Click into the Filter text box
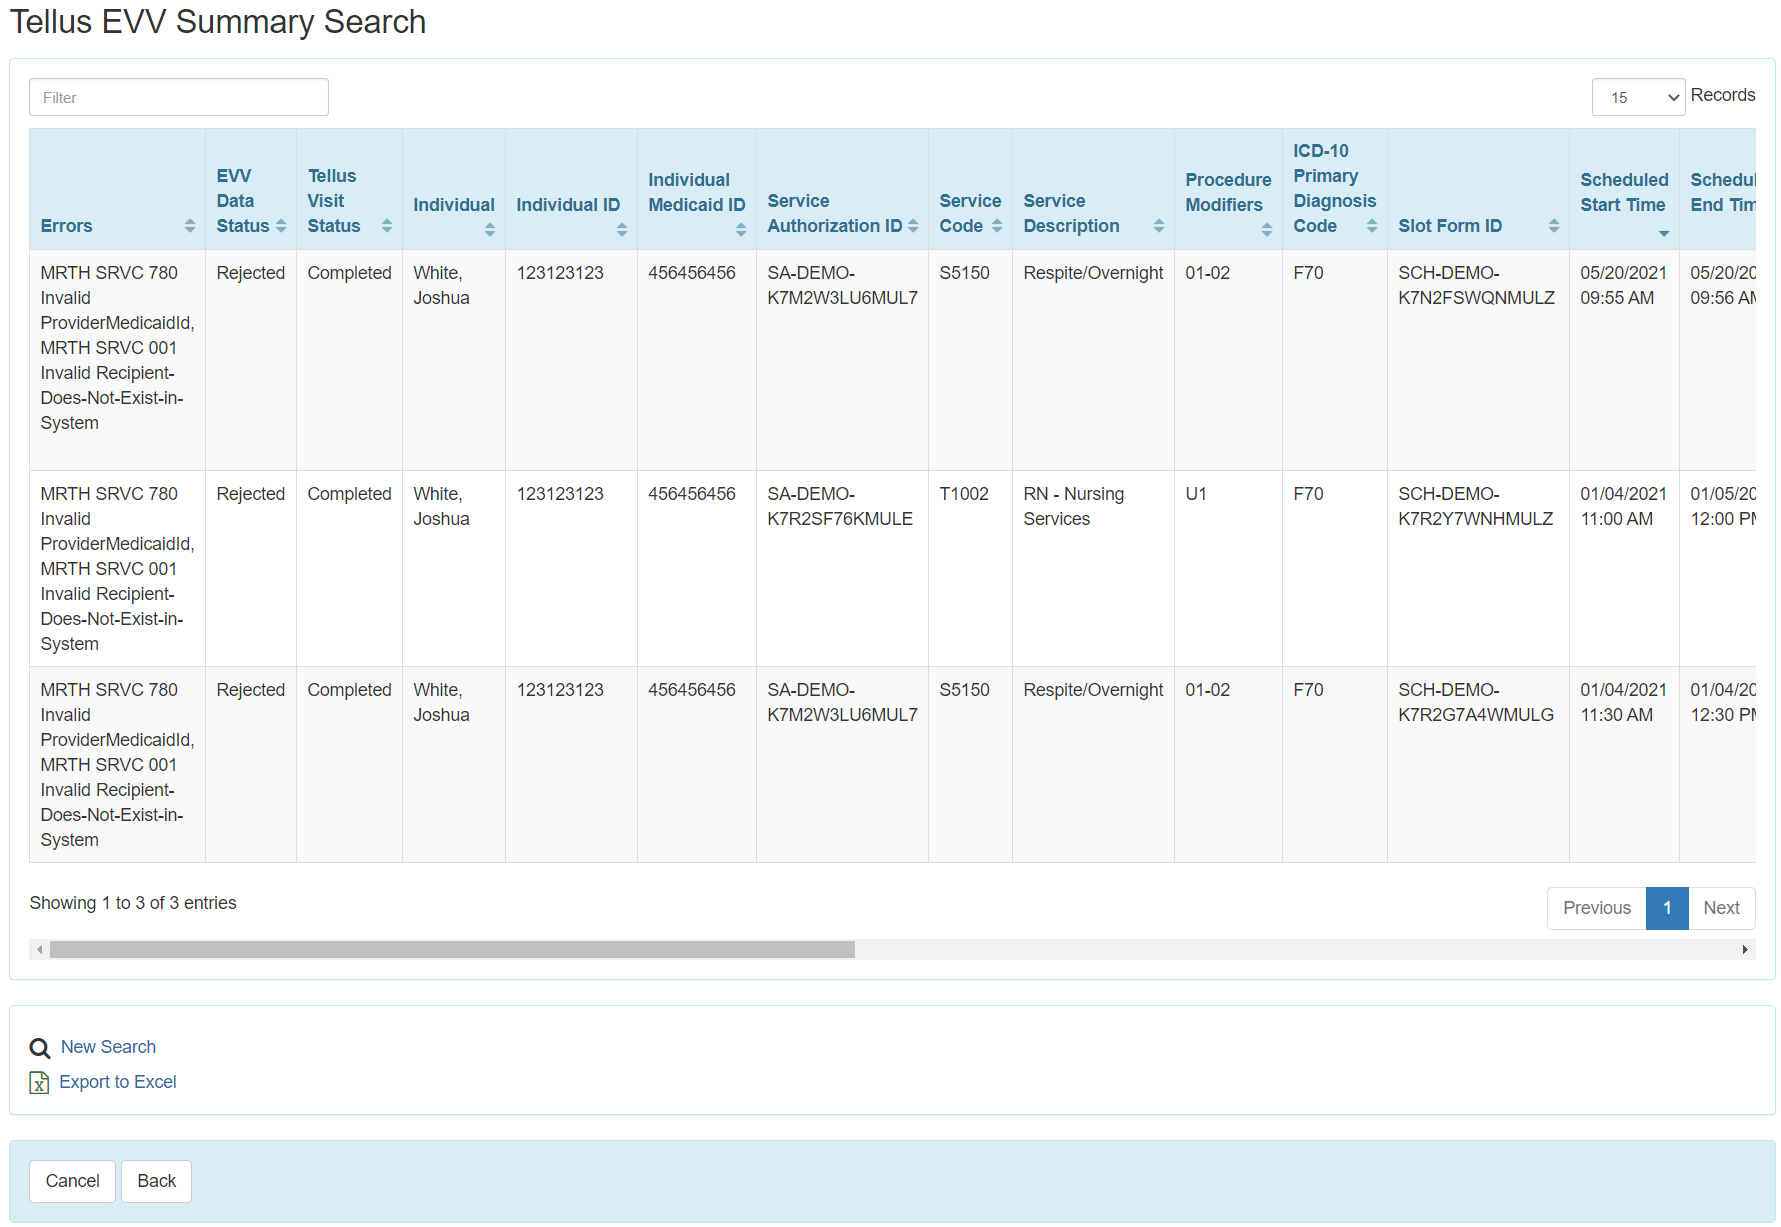The image size is (1781, 1227). coord(179,97)
